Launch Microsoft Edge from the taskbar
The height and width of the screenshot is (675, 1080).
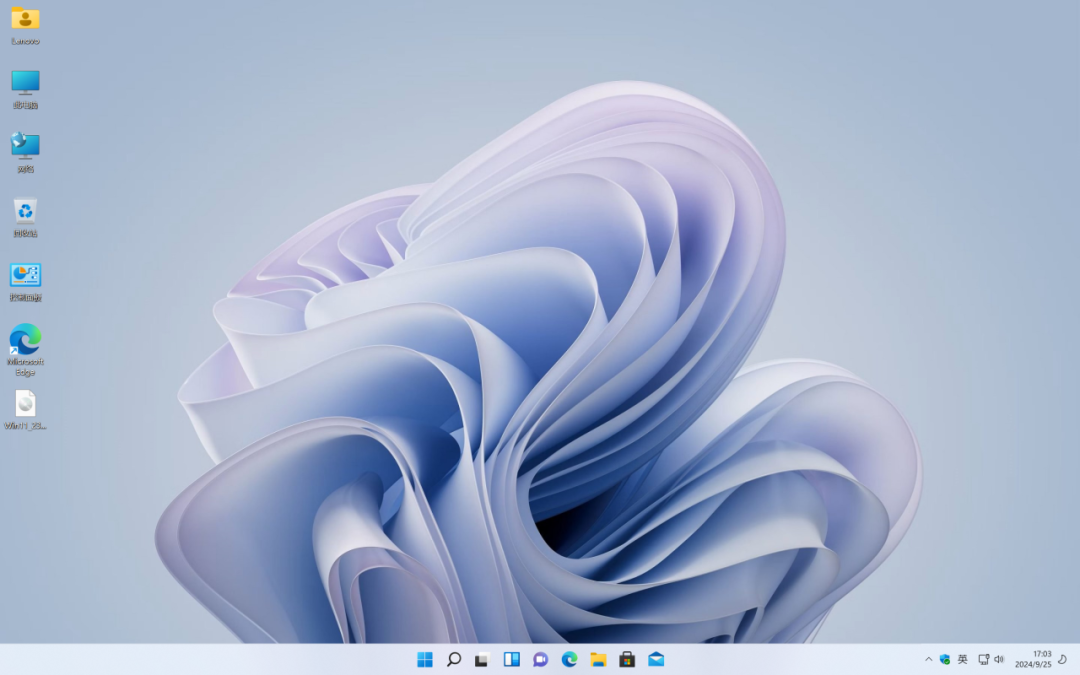point(570,660)
